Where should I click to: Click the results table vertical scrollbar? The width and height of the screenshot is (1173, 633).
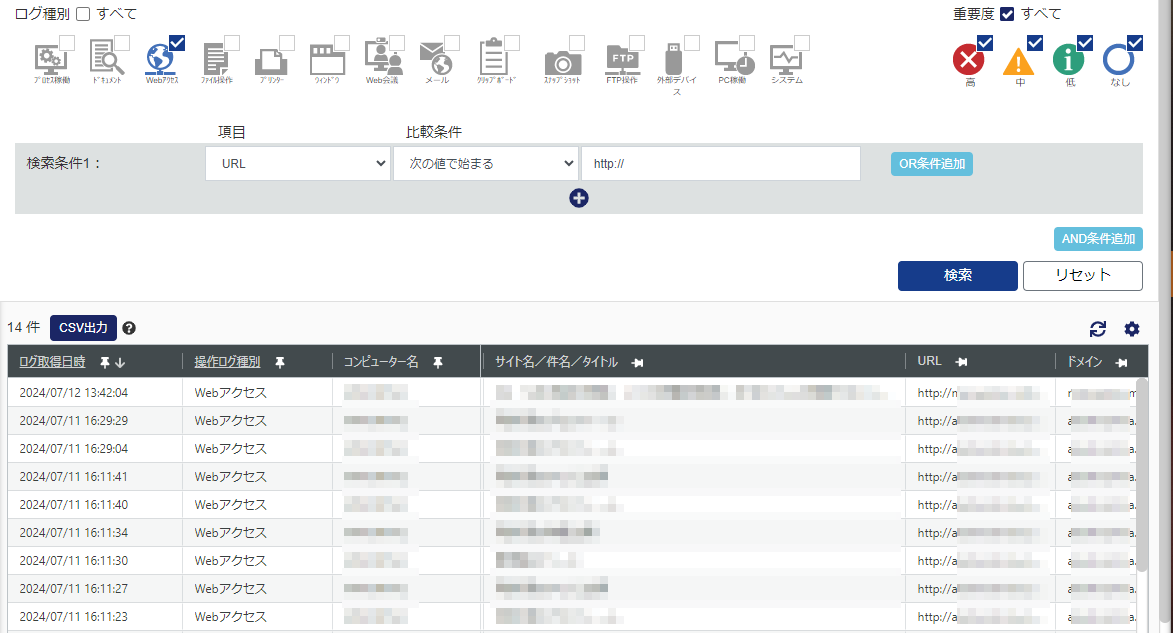(1142, 475)
